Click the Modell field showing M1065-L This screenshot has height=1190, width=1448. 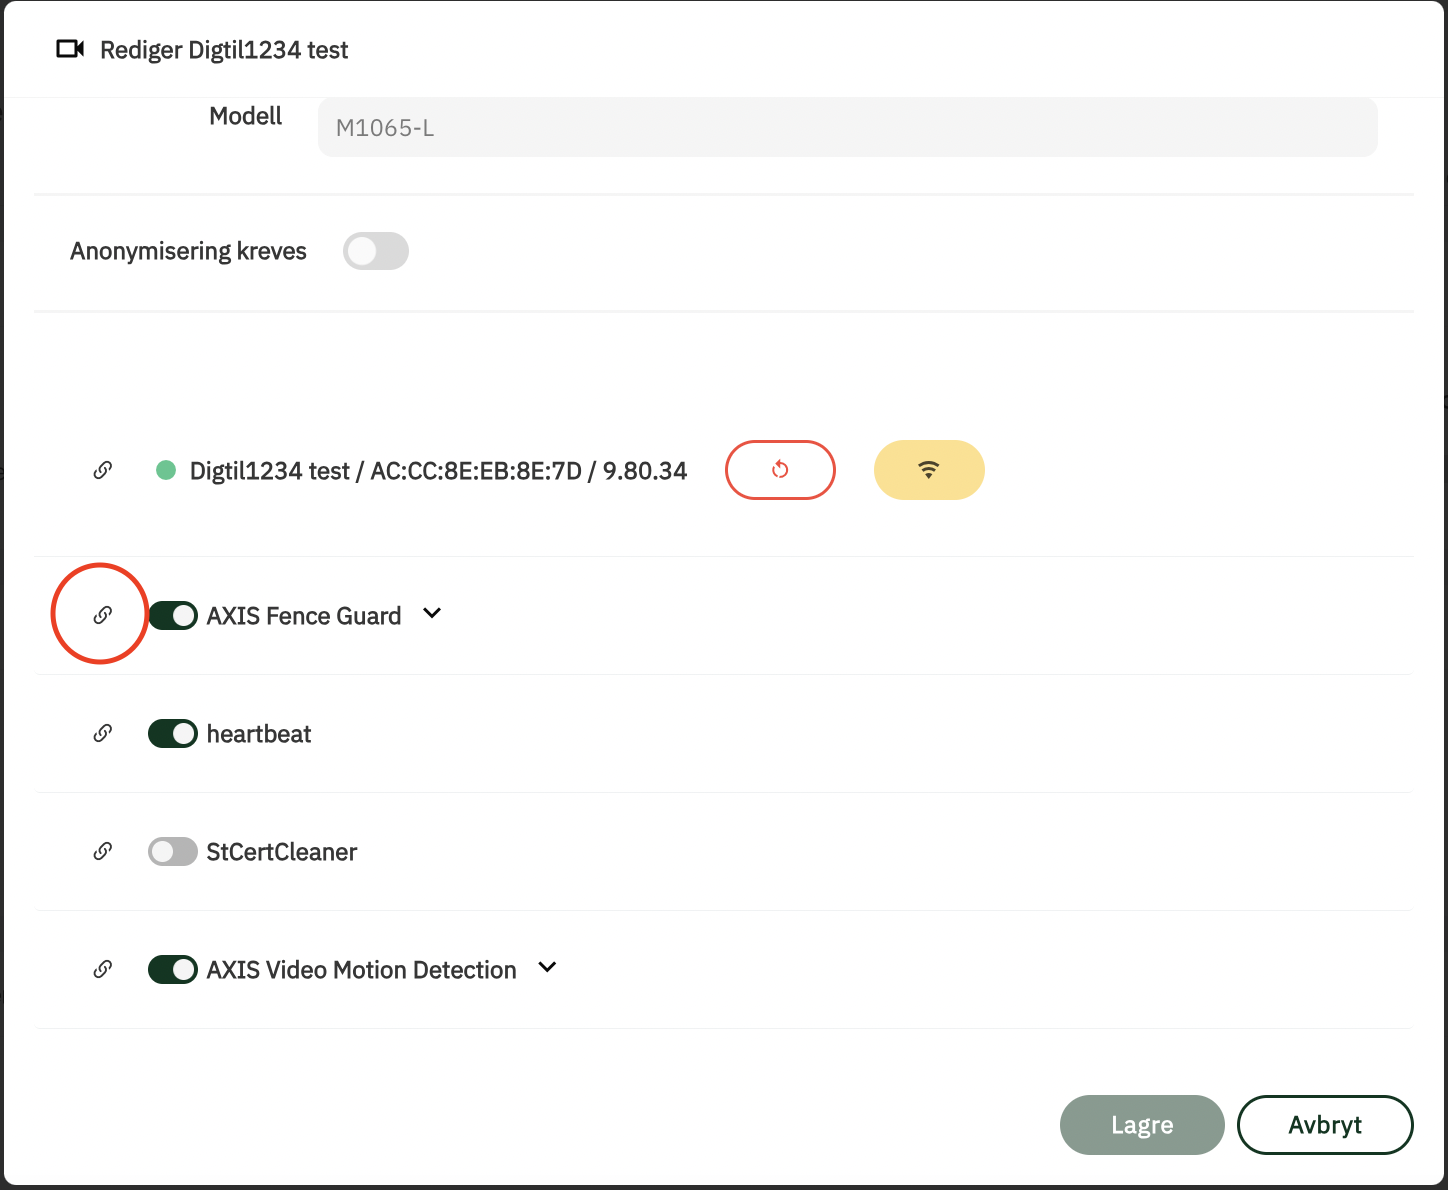pos(848,127)
